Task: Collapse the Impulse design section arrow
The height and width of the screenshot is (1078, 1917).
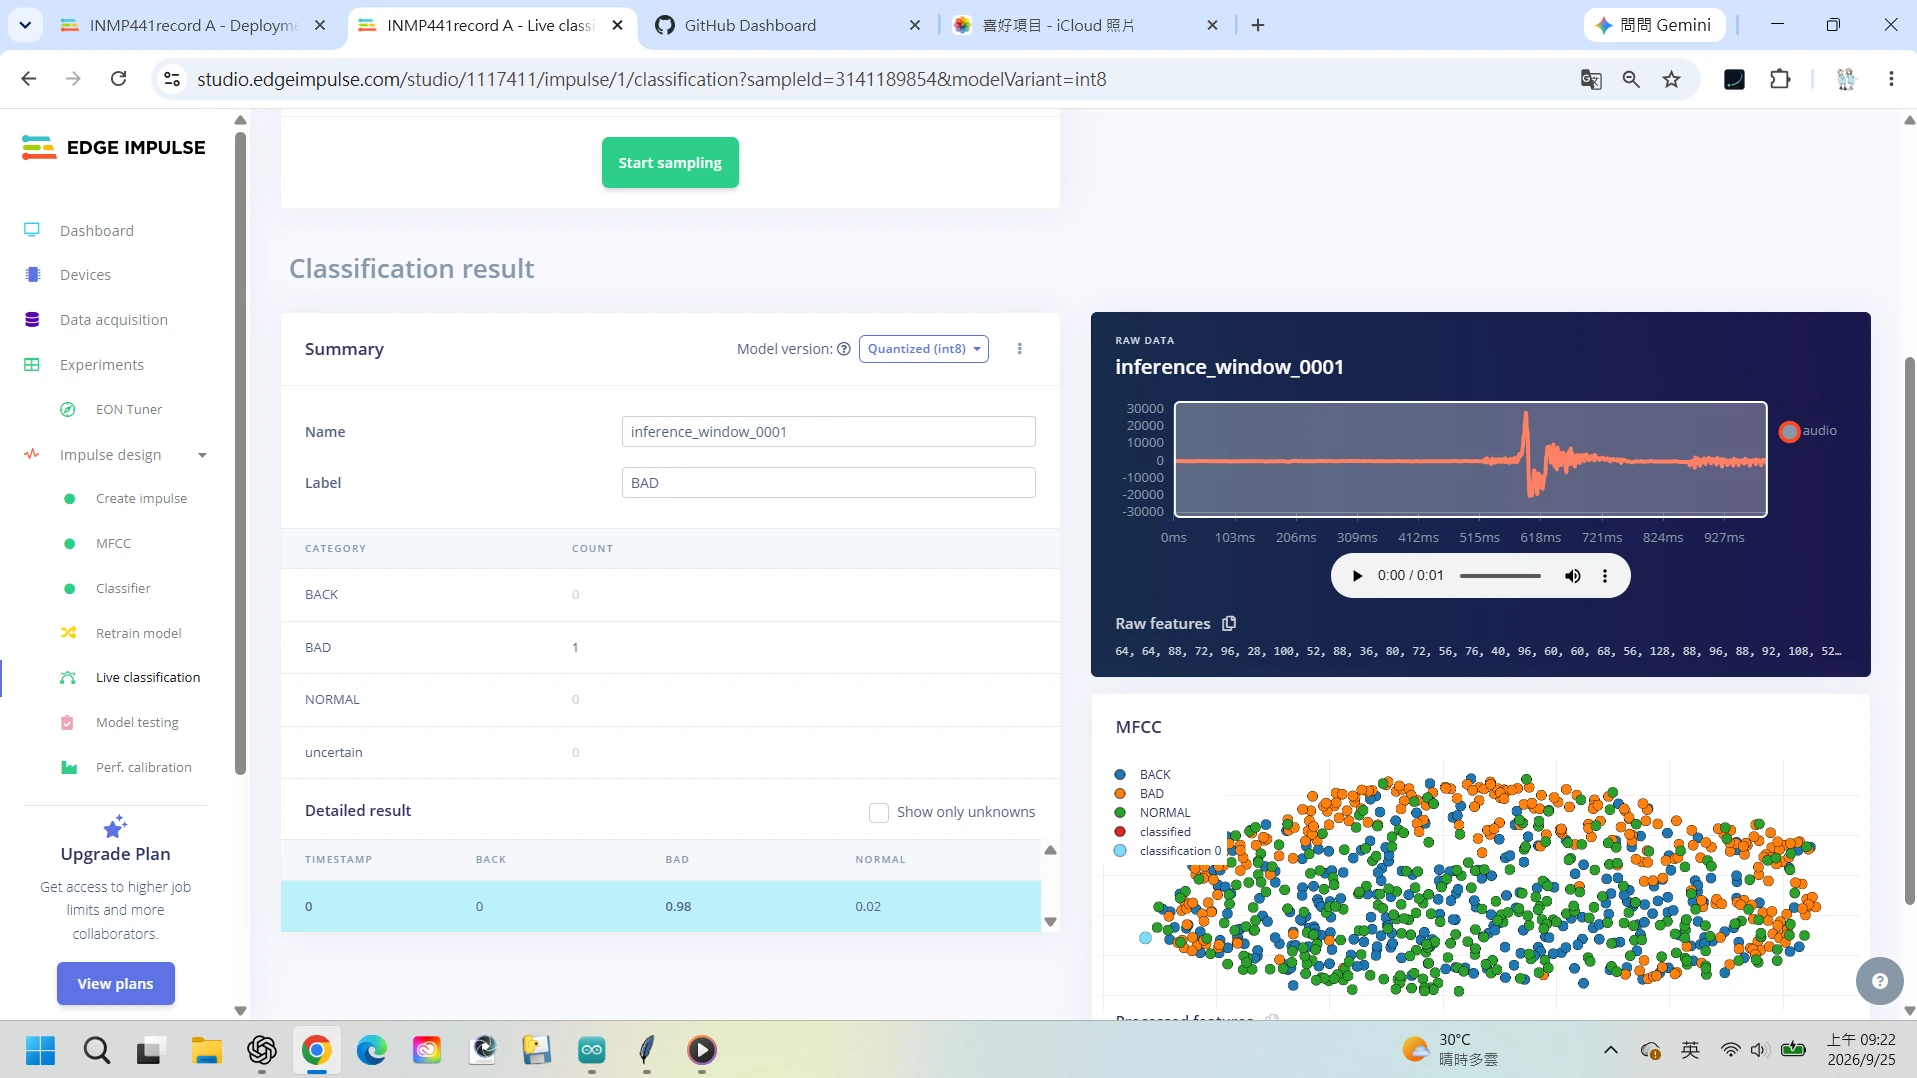Action: pos(202,455)
